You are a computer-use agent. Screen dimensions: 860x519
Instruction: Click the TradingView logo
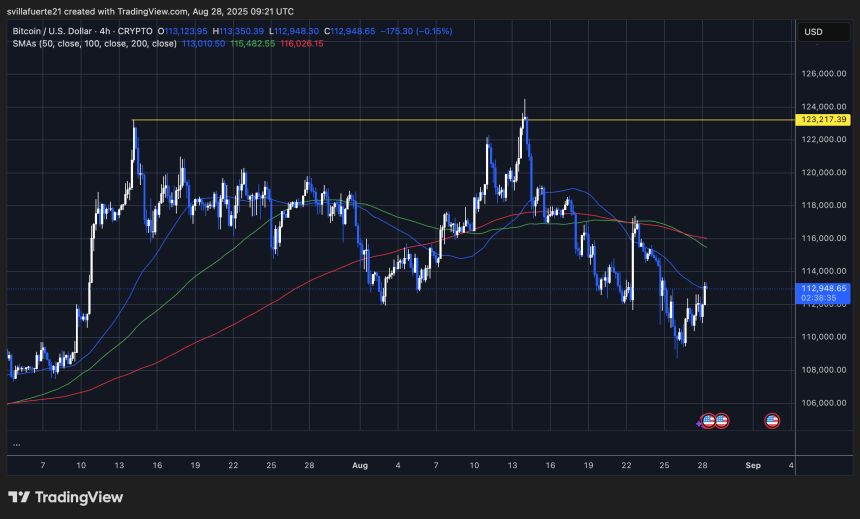click(65, 497)
